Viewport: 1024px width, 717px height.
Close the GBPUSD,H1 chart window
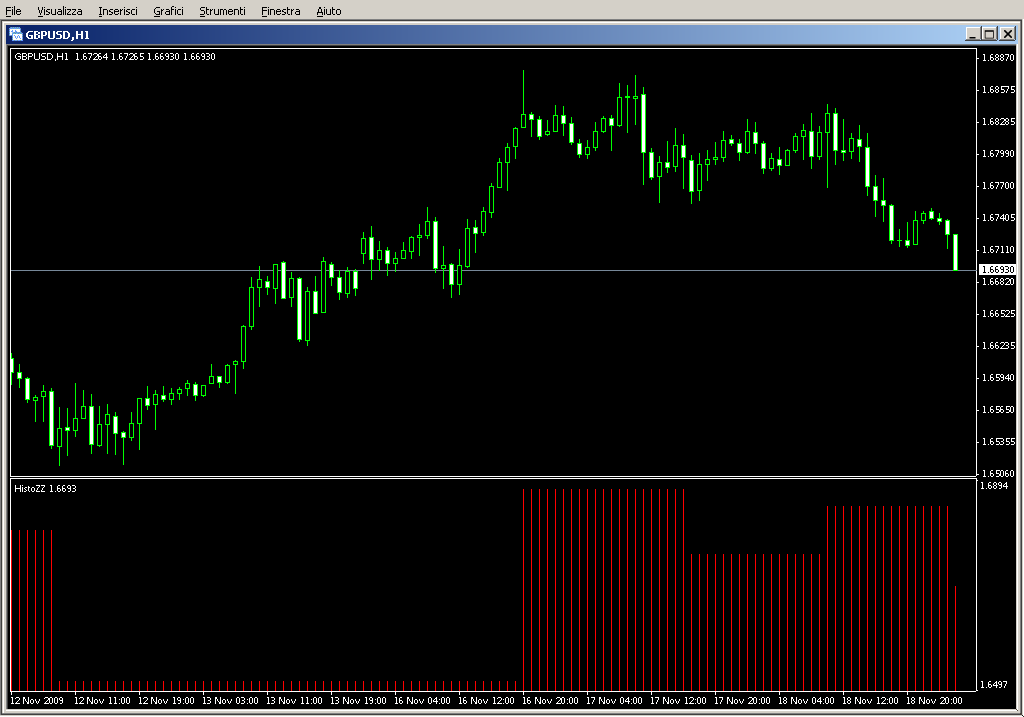click(x=1008, y=34)
